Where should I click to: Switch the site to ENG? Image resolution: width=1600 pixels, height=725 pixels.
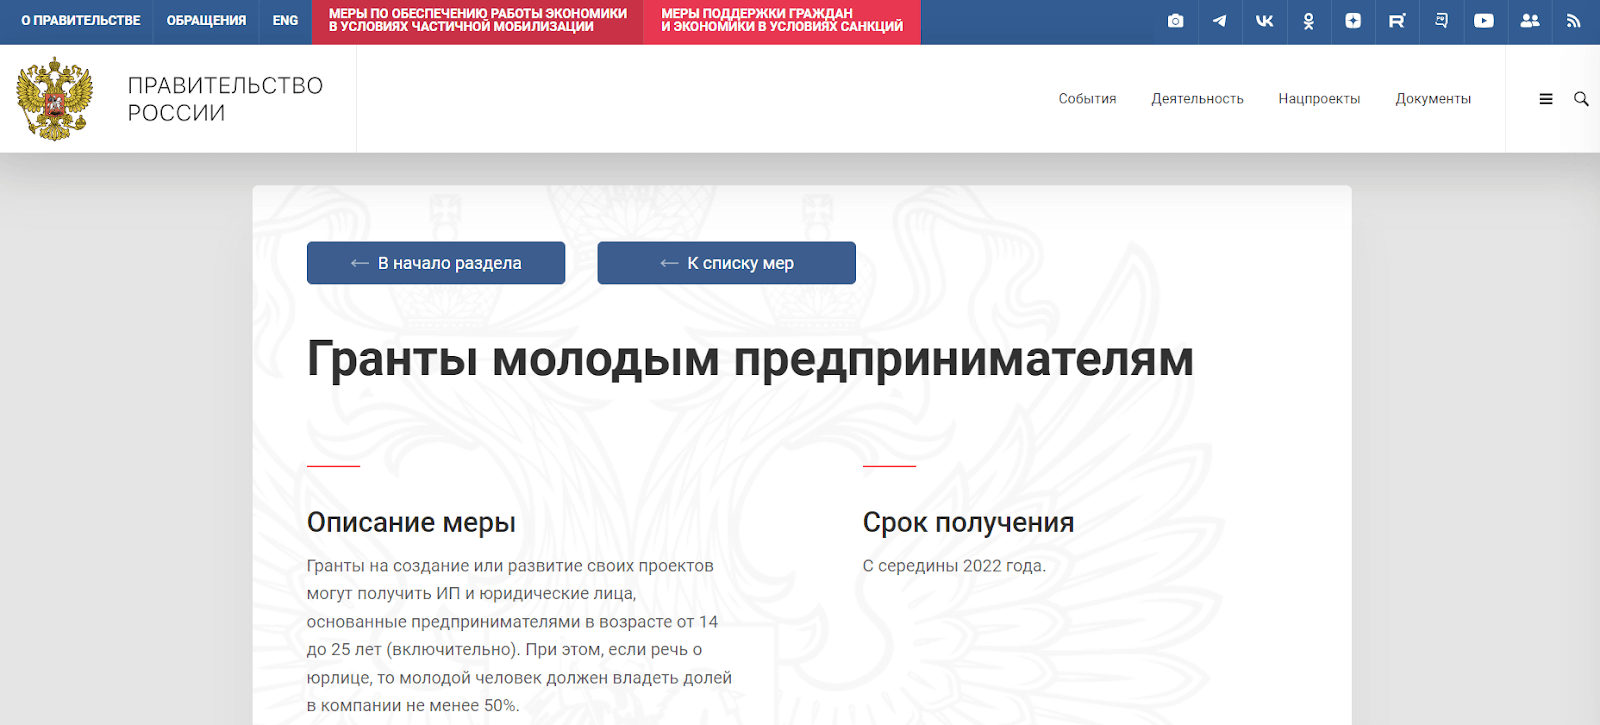(285, 21)
